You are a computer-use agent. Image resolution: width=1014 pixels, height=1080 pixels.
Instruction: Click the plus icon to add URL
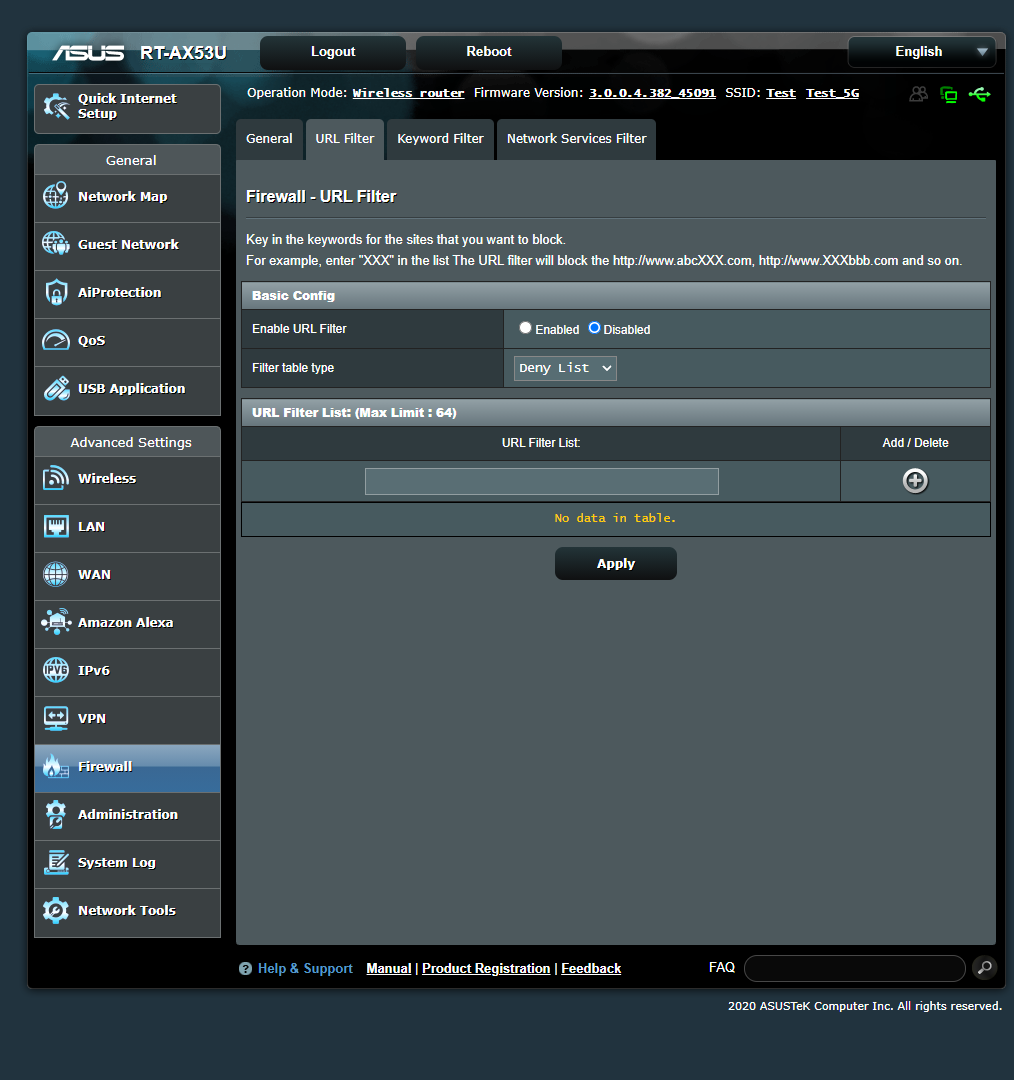pos(915,481)
